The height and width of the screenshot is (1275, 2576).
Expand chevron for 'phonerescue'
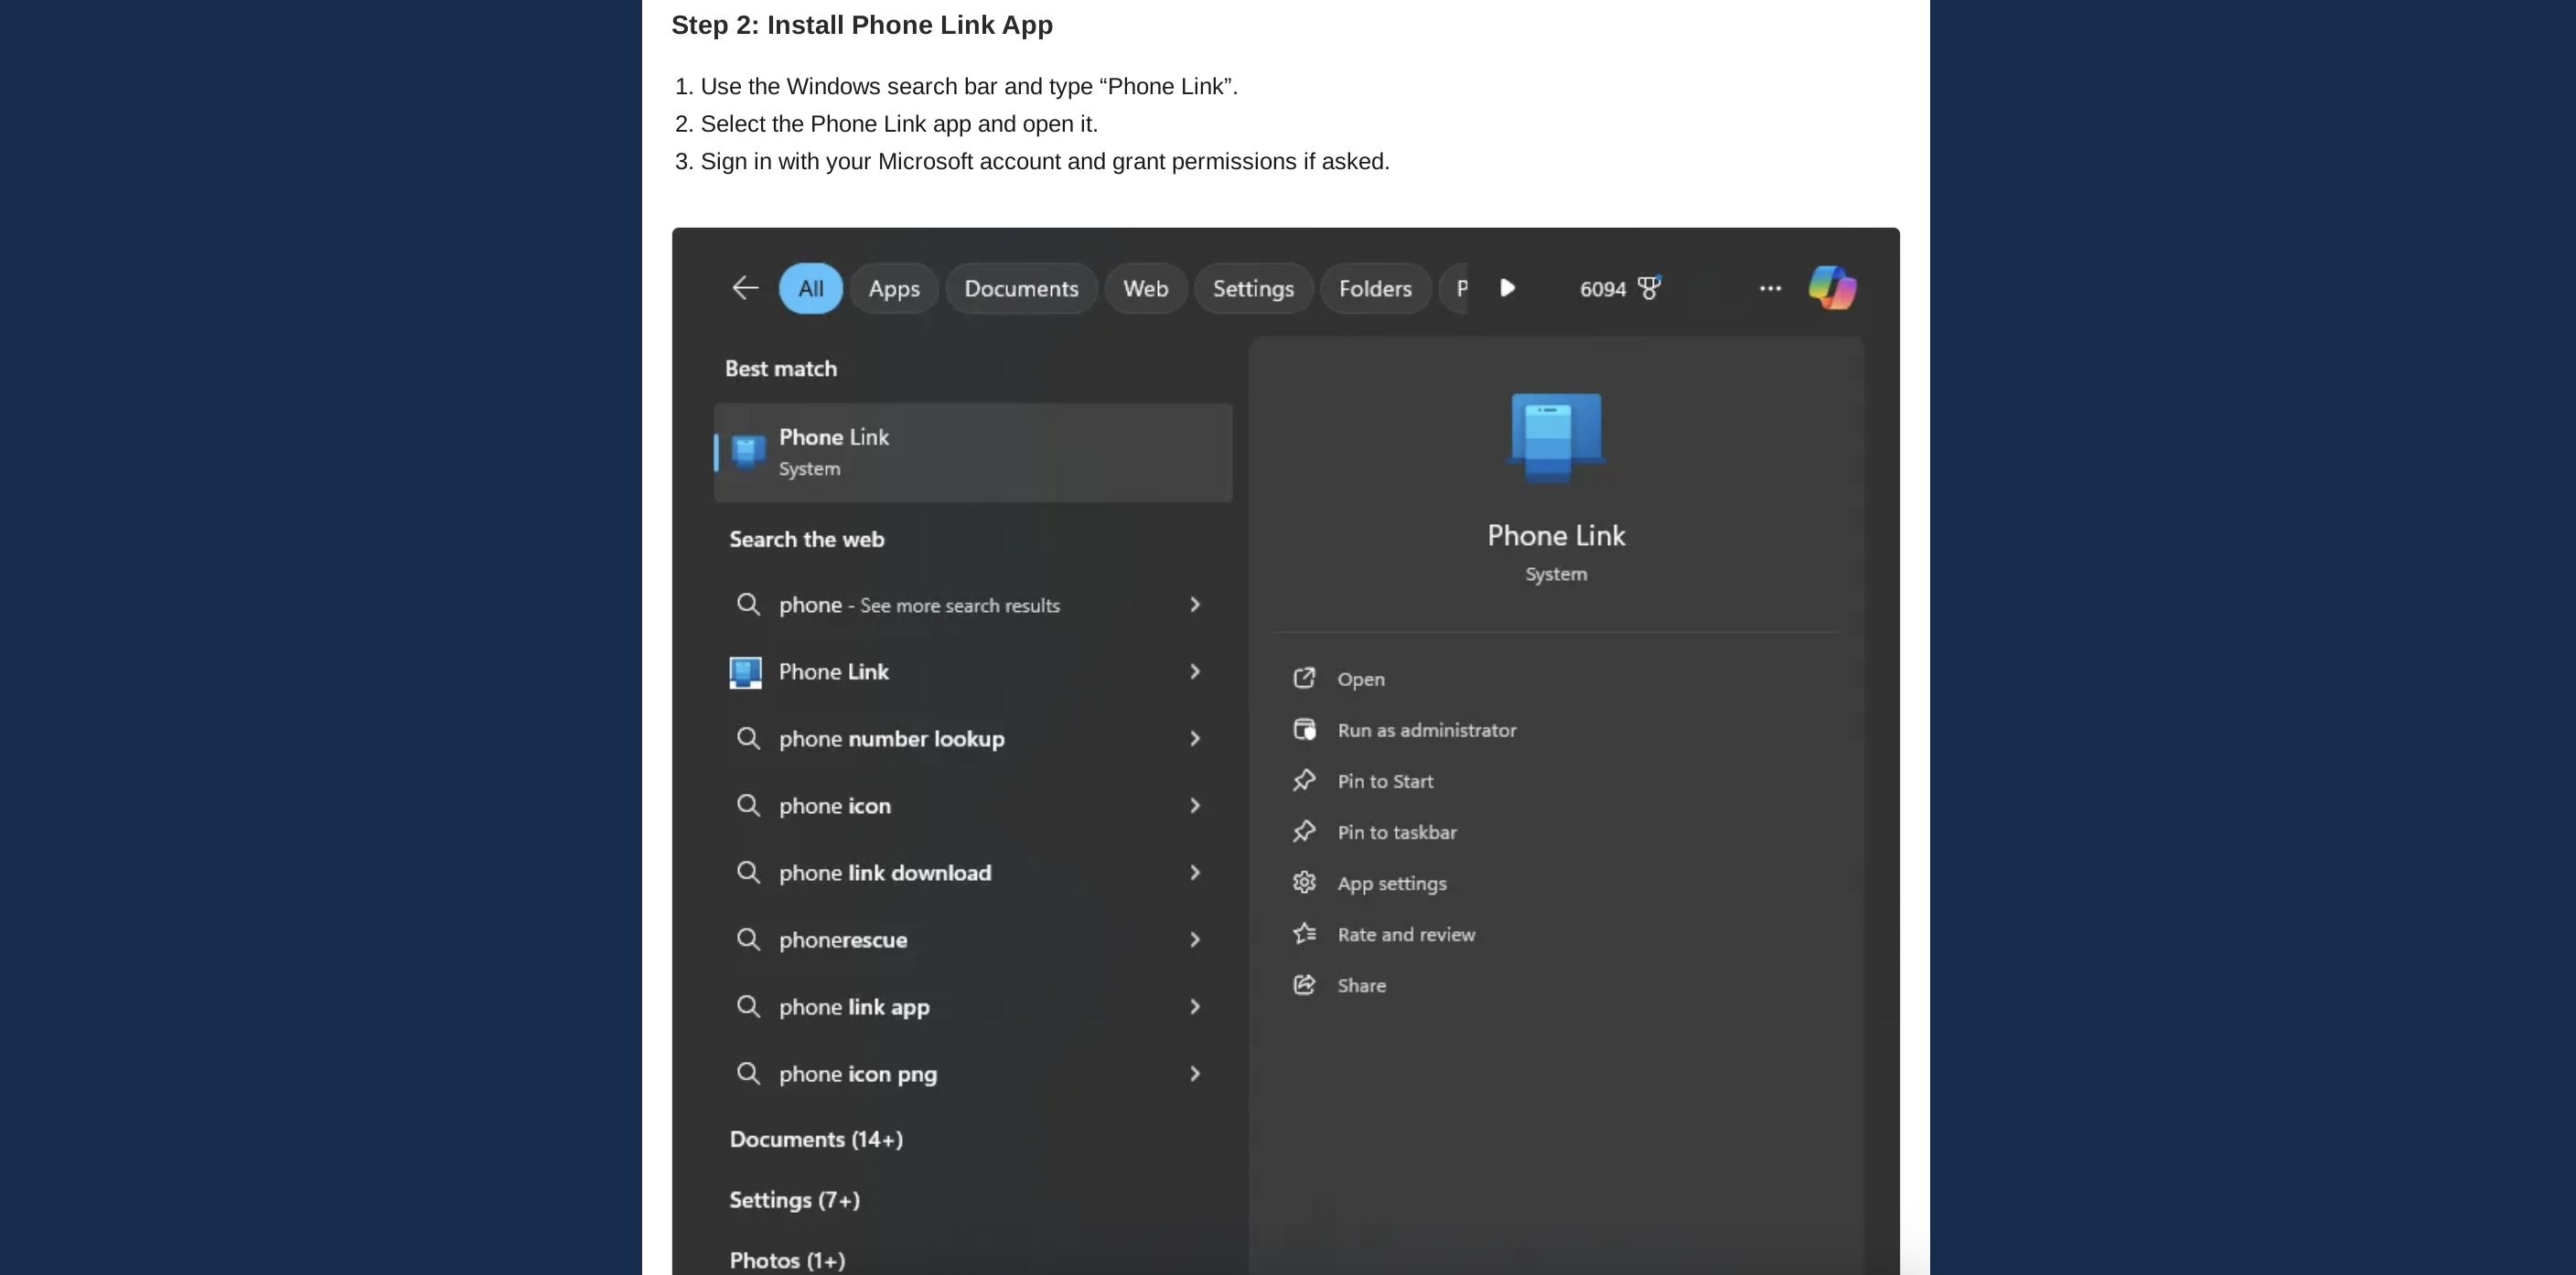[1194, 939]
